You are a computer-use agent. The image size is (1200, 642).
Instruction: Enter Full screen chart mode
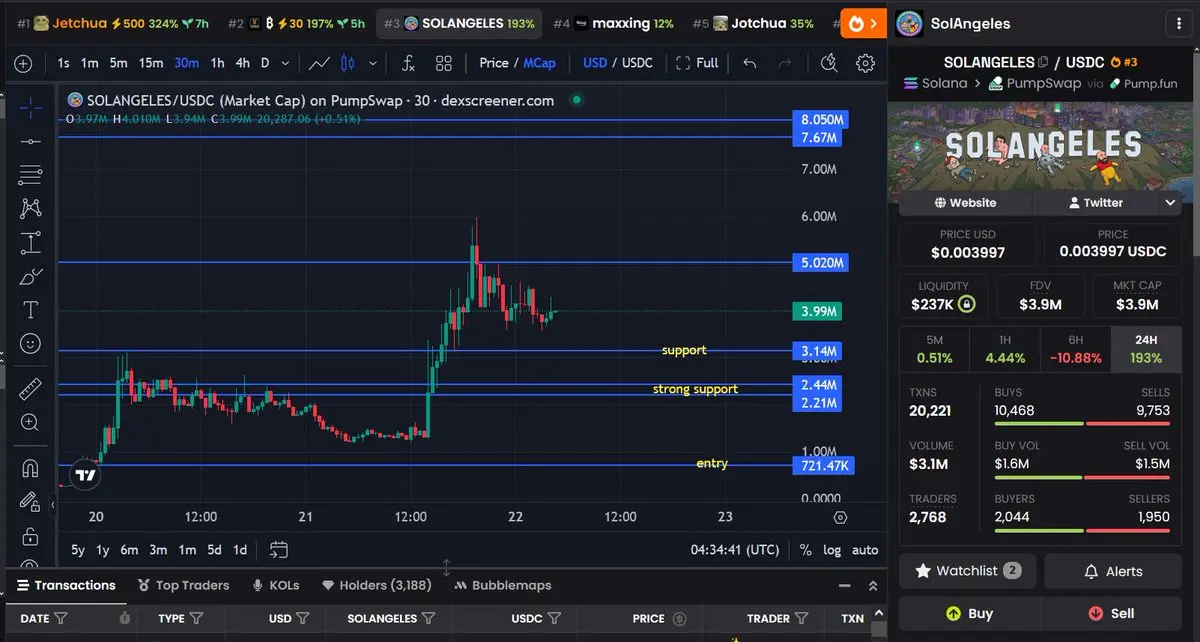(x=697, y=63)
